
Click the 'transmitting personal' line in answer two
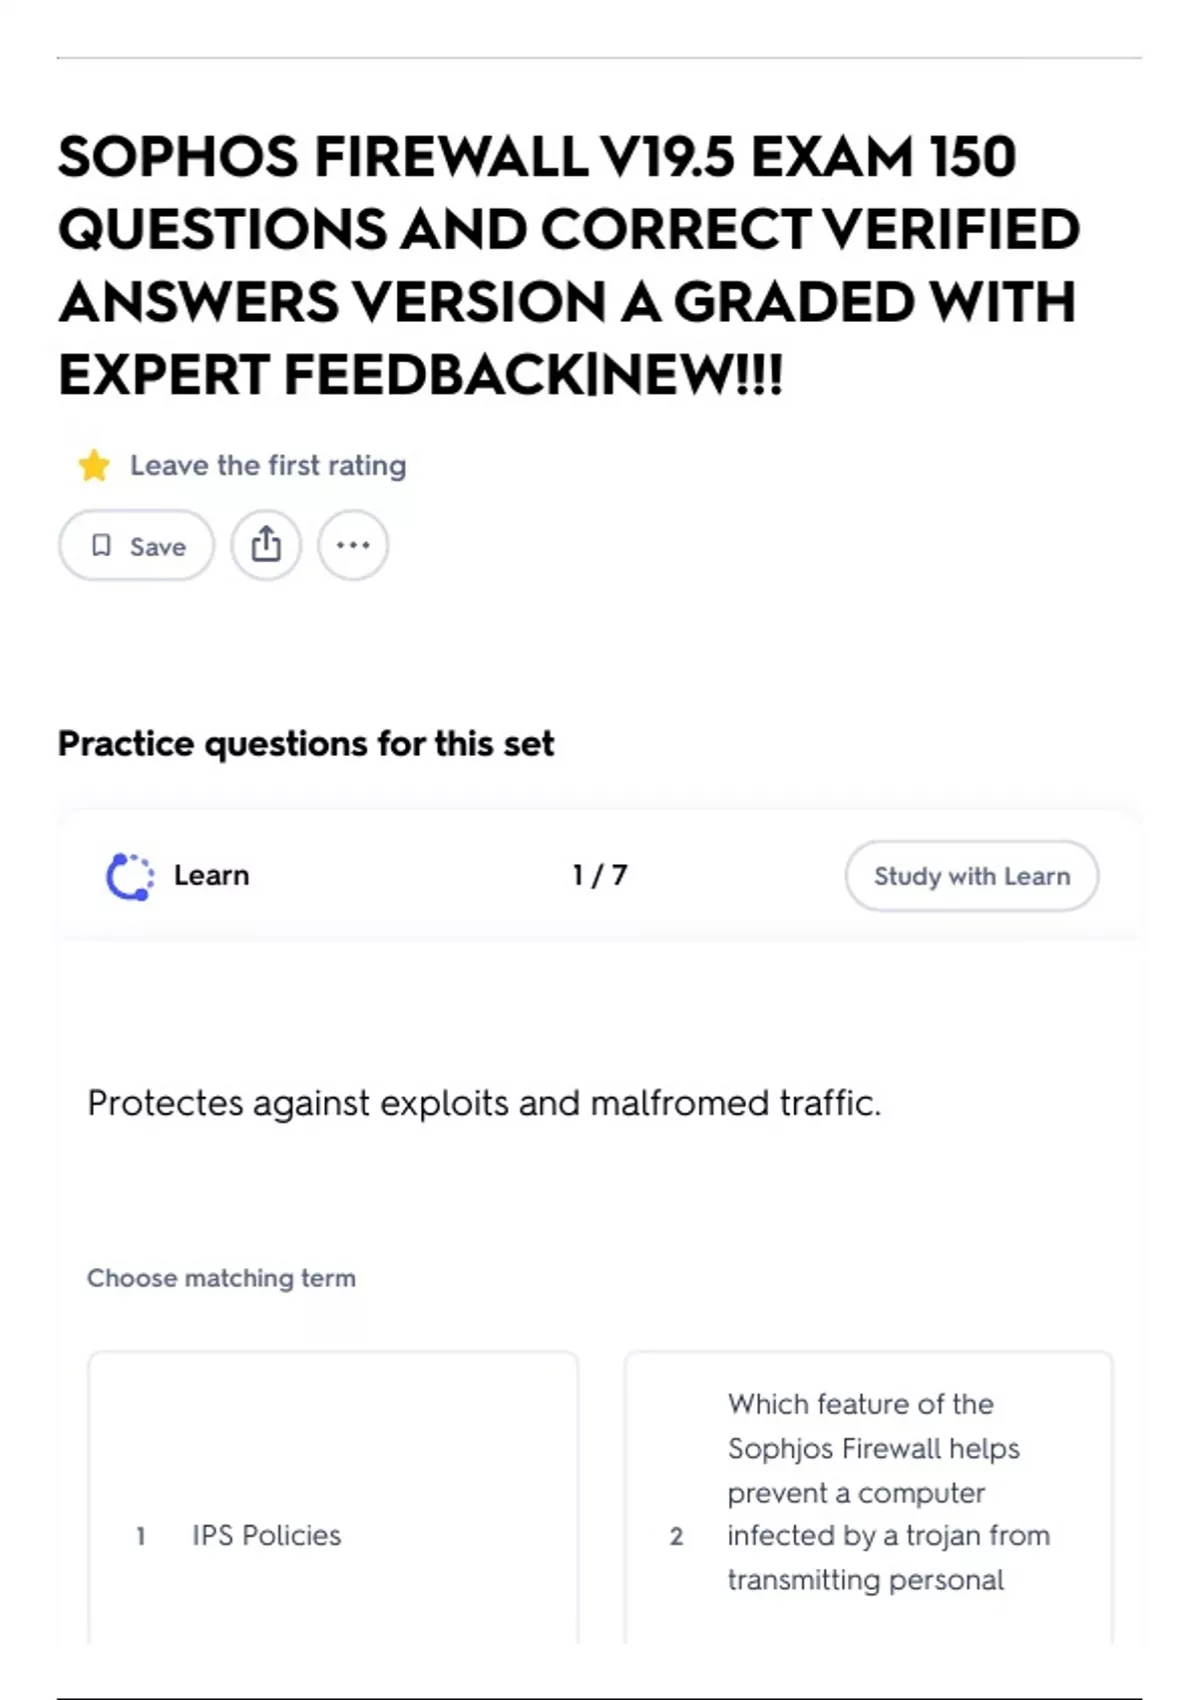[x=865, y=1580]
